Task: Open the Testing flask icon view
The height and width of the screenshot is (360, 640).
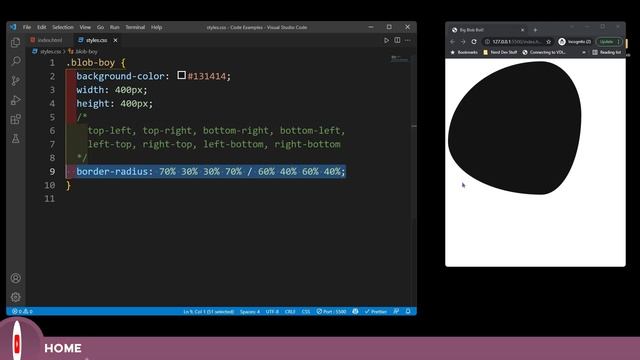Action: [x=16, y=139]
